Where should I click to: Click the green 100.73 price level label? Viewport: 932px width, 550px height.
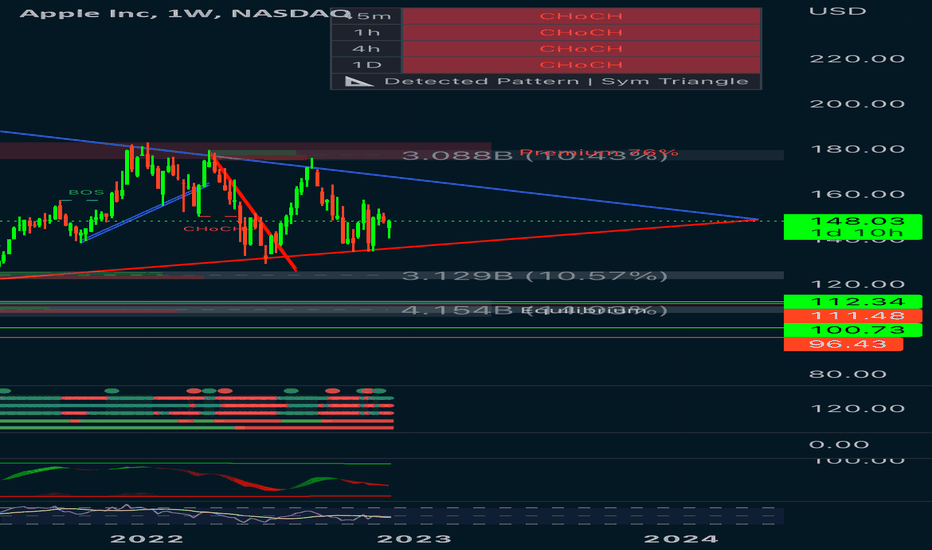(853, 330)
